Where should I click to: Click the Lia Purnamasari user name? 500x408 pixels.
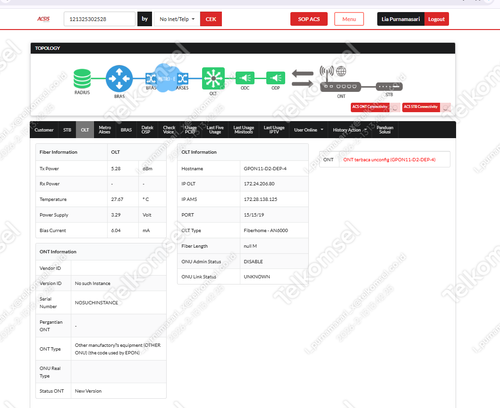pos(401,19)
